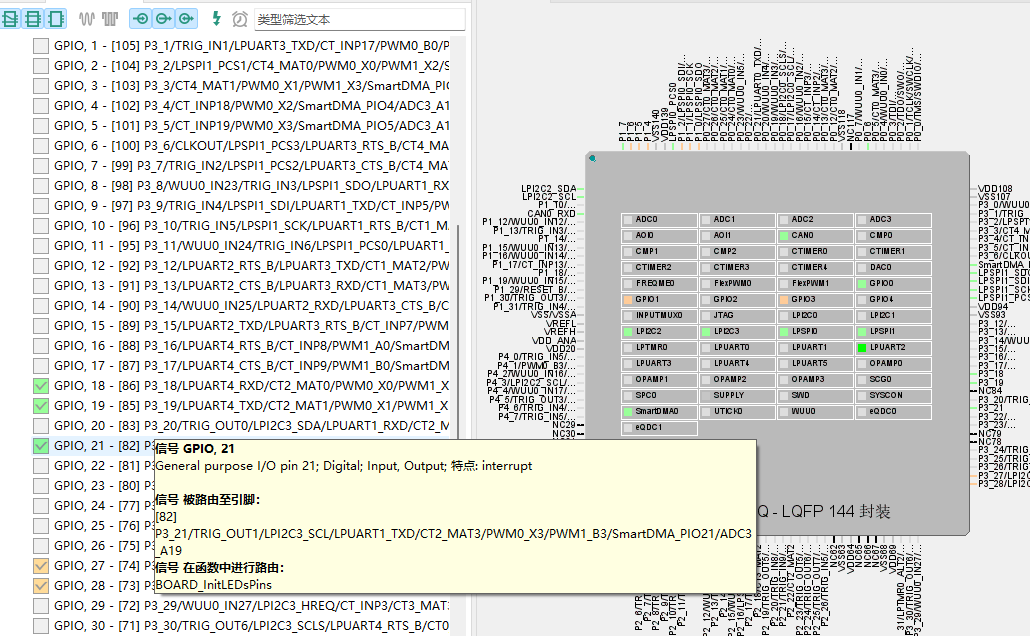Click the alarm clock toolbar icon
The width and height of the screenshot is (1030, 636).
point(240,18)
